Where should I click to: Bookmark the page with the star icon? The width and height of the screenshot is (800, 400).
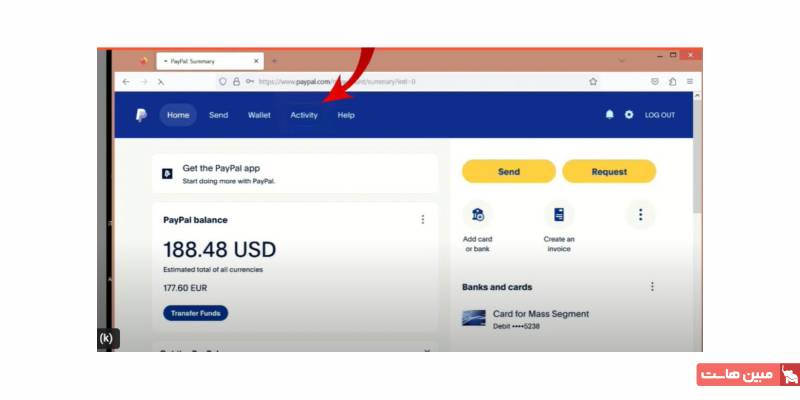(593, 82)
